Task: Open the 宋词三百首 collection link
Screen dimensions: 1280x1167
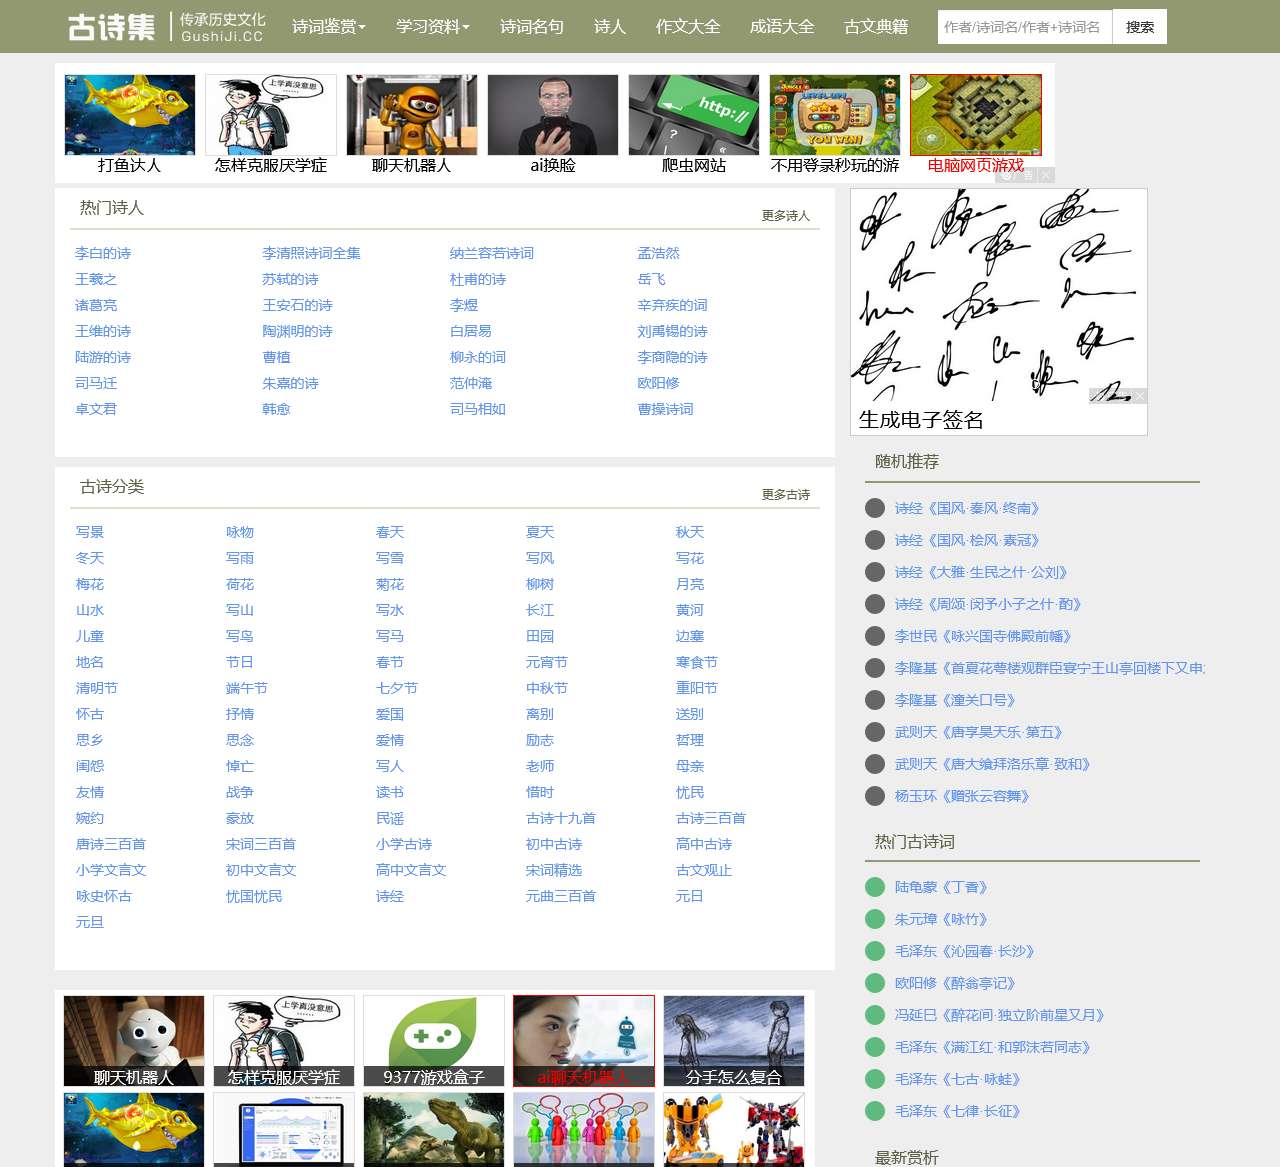Action: click(261, 844)
